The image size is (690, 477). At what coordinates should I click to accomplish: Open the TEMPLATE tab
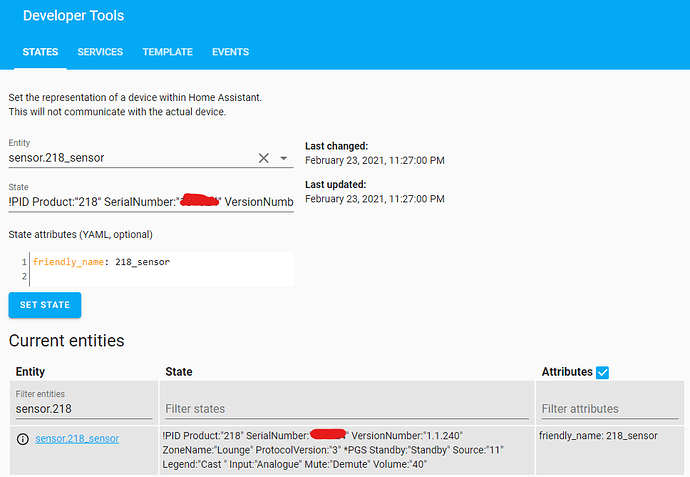[168, 52]
